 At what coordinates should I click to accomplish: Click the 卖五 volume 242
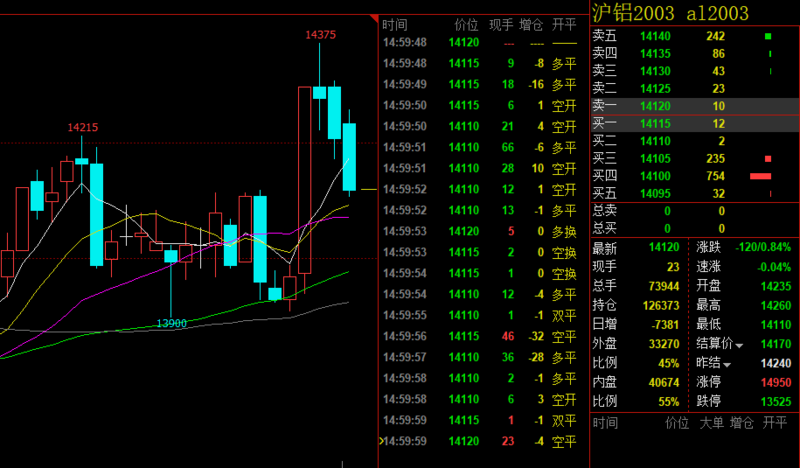715,36
